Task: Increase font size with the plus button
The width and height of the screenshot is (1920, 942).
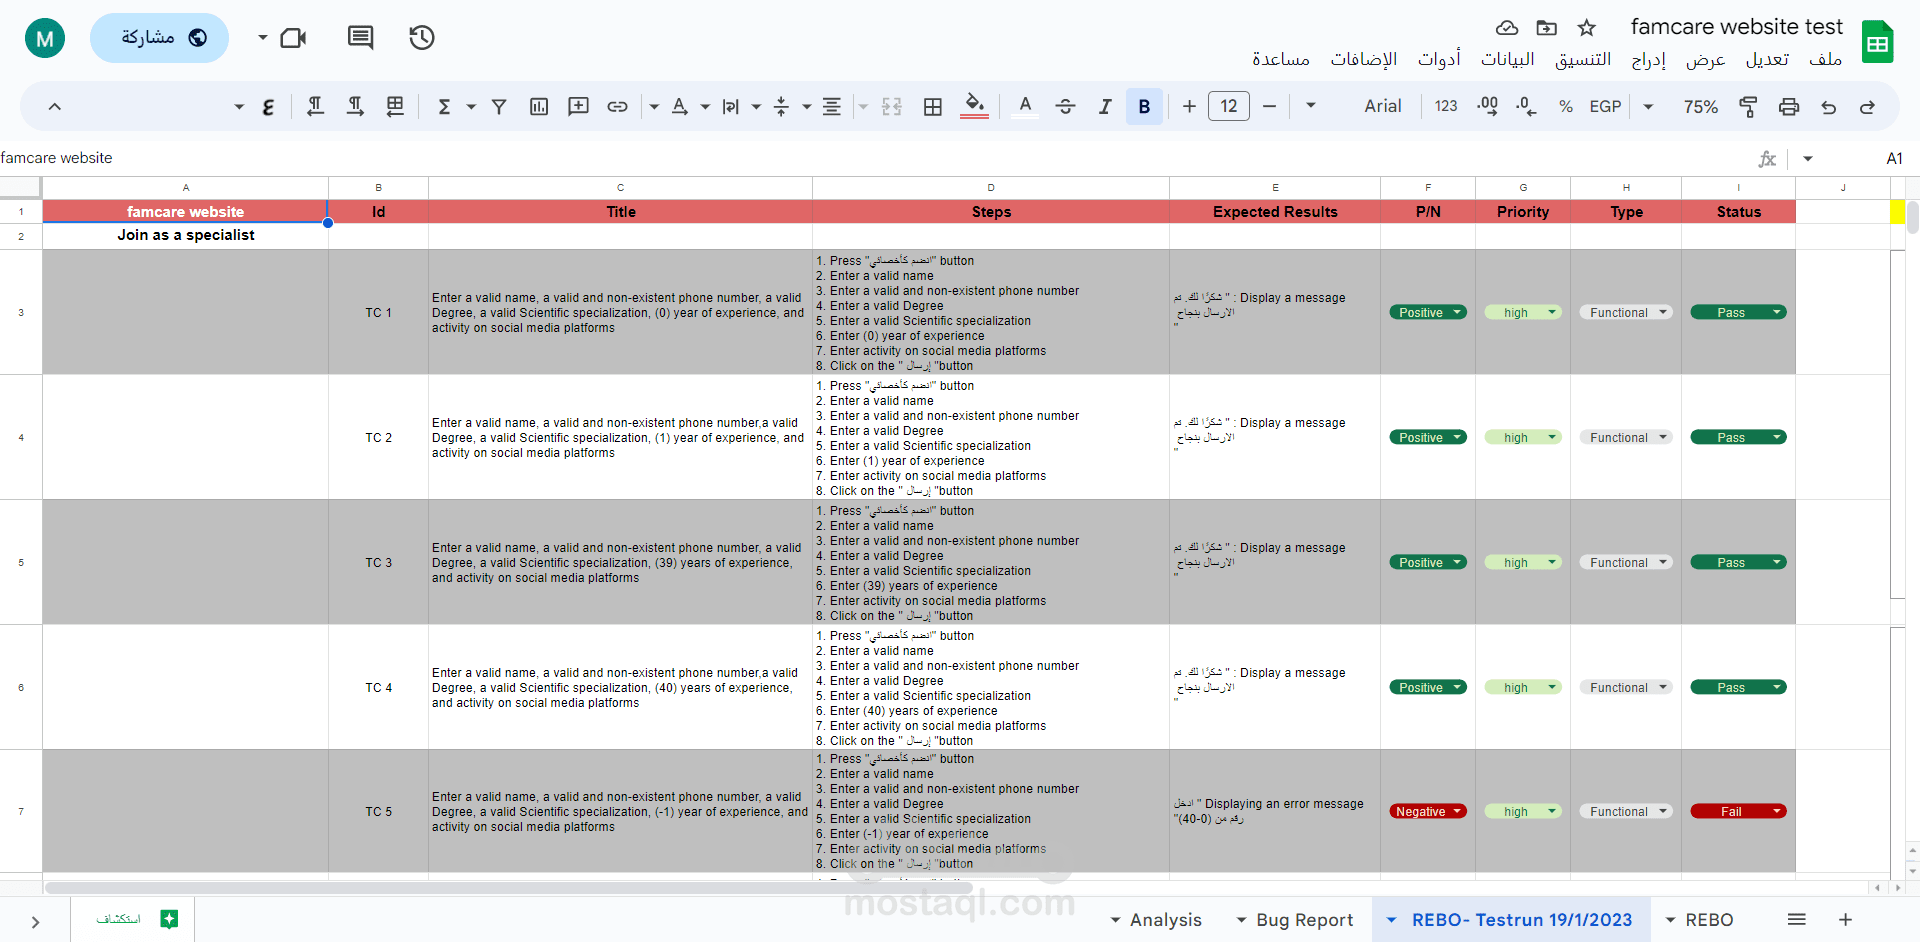Action: pyautogui.click(x=1189, y=106)
